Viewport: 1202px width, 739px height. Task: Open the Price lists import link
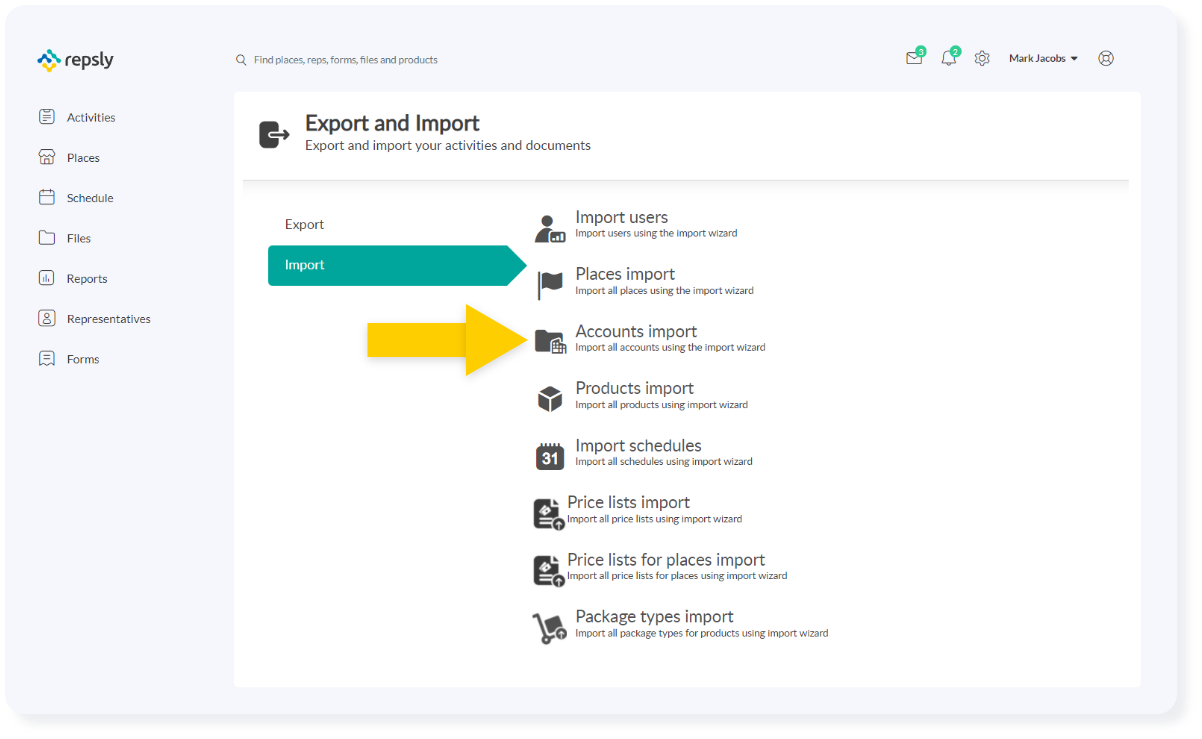click(628, 502)
